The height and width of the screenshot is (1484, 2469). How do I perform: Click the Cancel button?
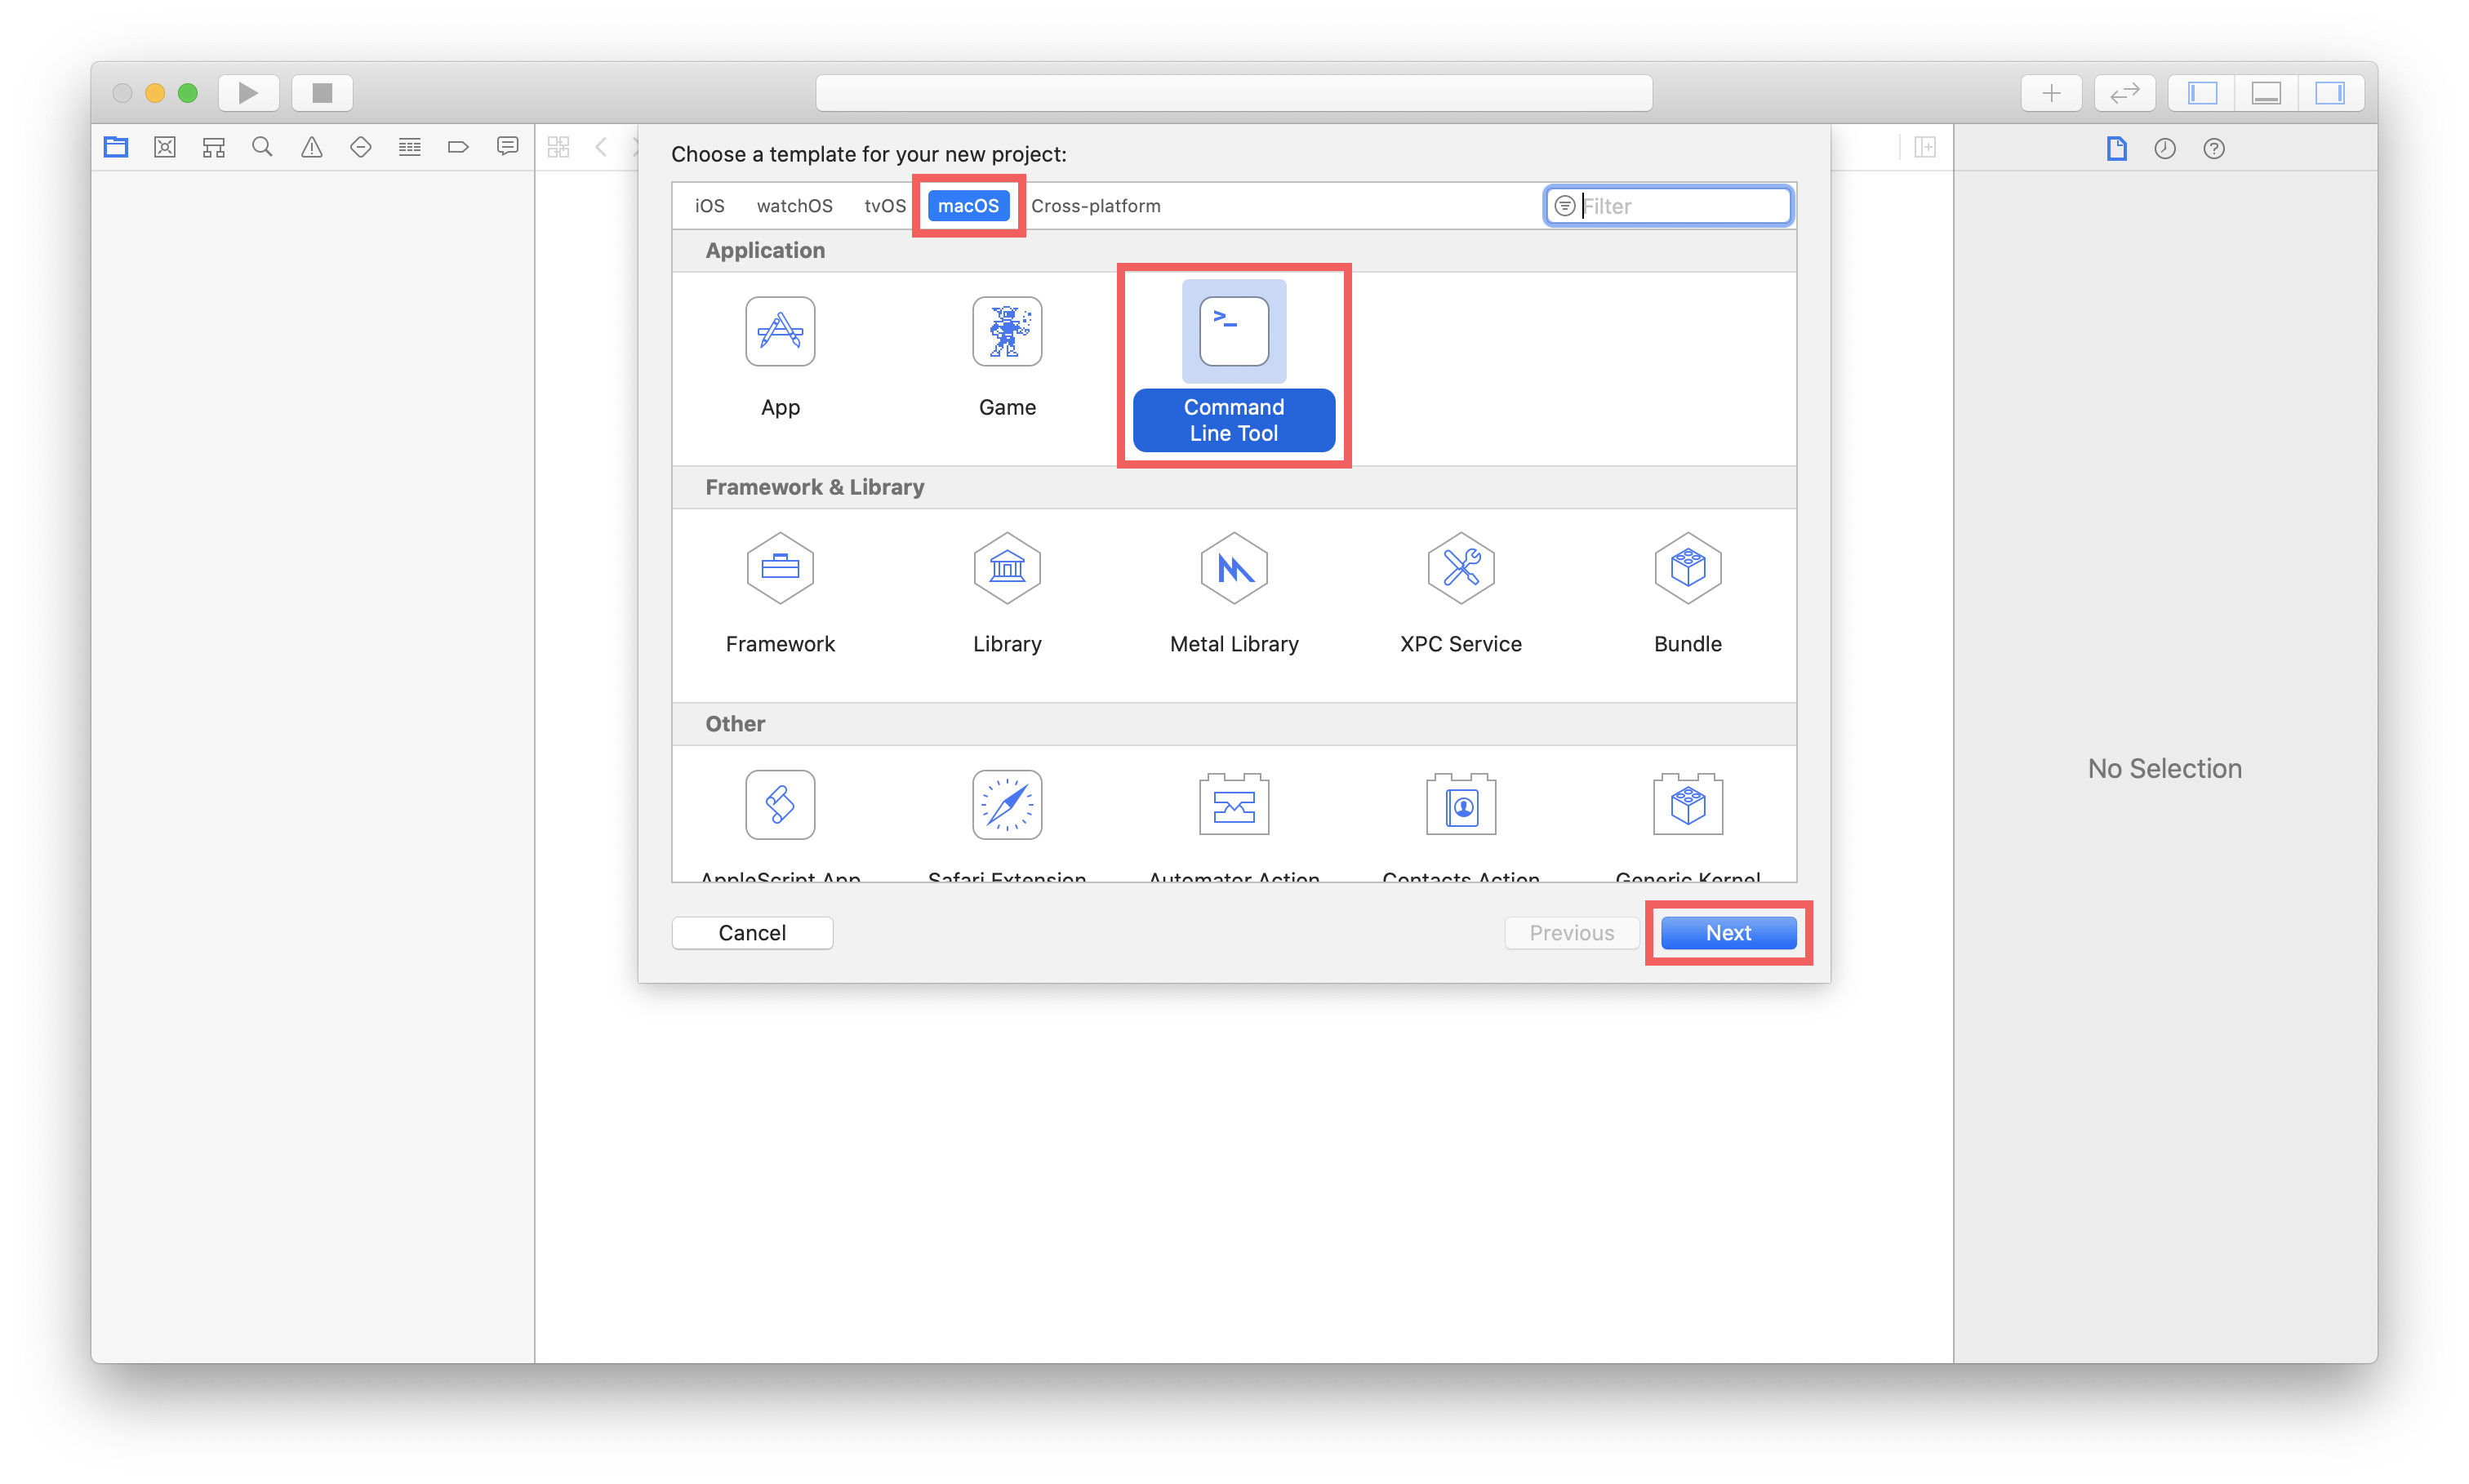click(x=751, y=933)
